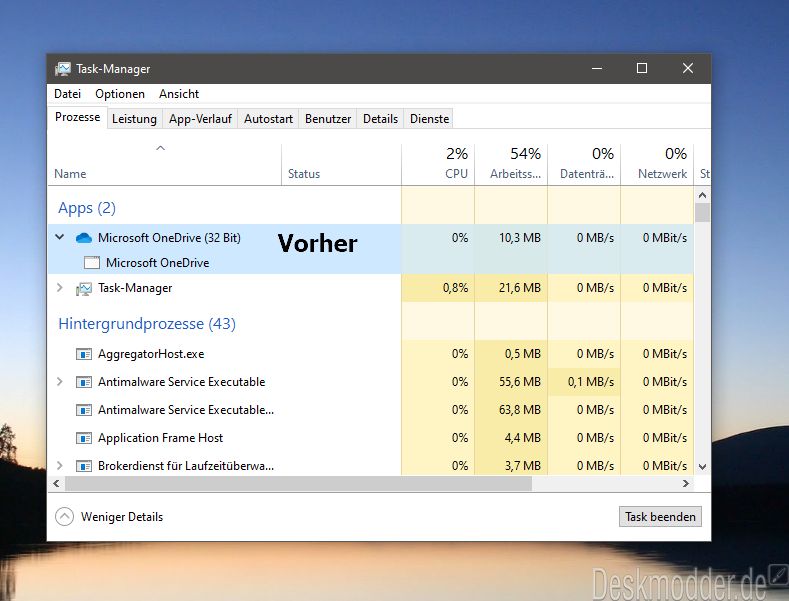The image size is (789, 601).
Task: Click the 4,4 MB memory value
Action: coord(522,438)
